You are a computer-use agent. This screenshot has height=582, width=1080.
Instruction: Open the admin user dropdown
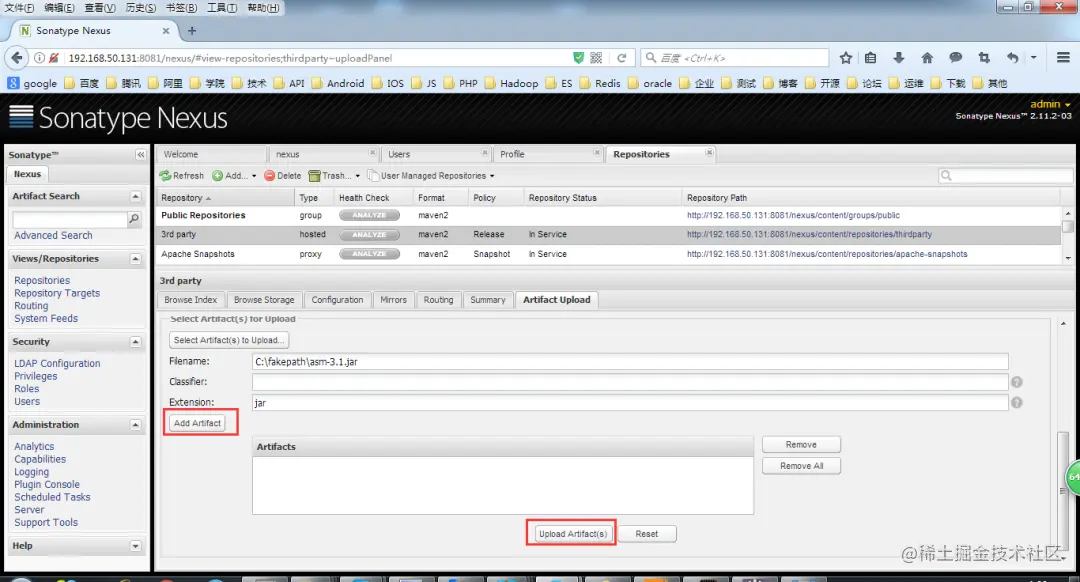1050,104
